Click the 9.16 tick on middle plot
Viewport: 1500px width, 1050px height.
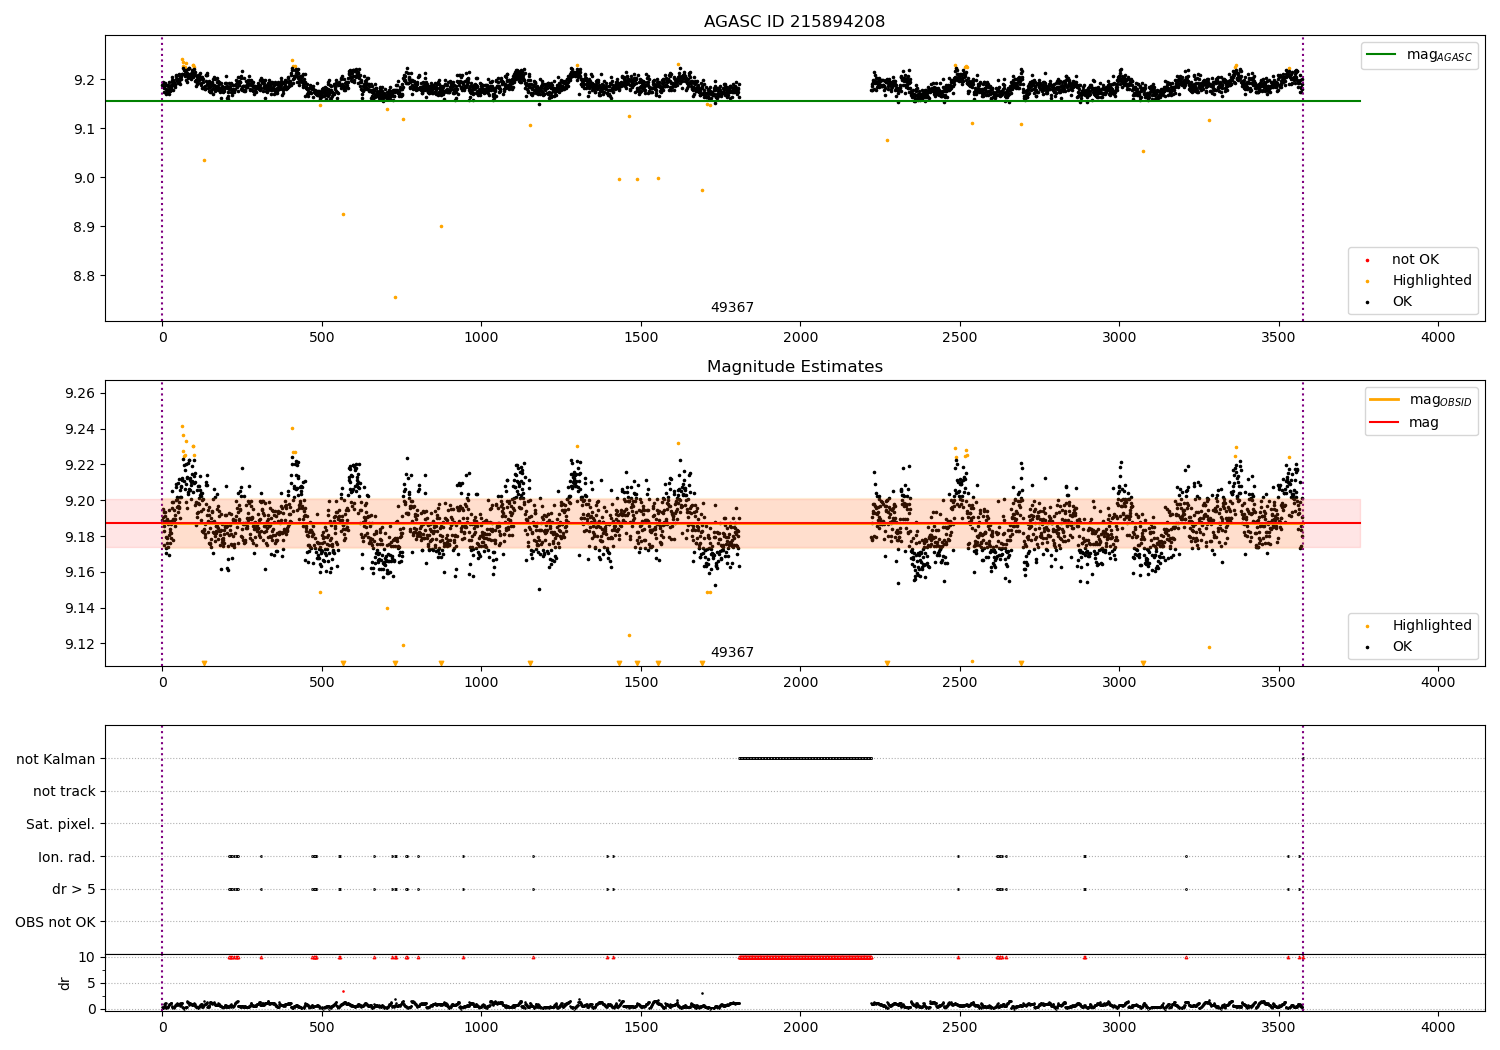click(x=80, y=572)
